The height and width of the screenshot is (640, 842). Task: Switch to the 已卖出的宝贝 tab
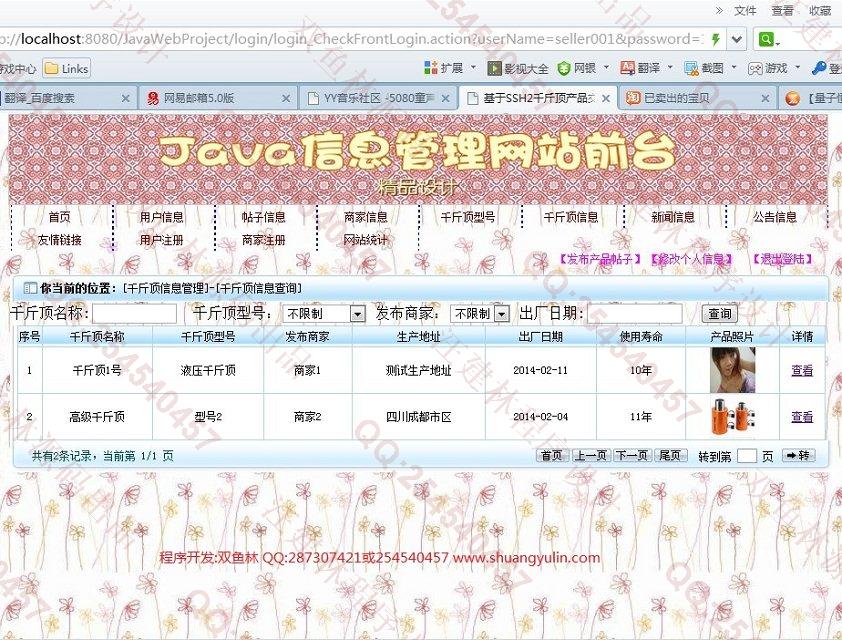pyautogui.click(x=696, y=98)
